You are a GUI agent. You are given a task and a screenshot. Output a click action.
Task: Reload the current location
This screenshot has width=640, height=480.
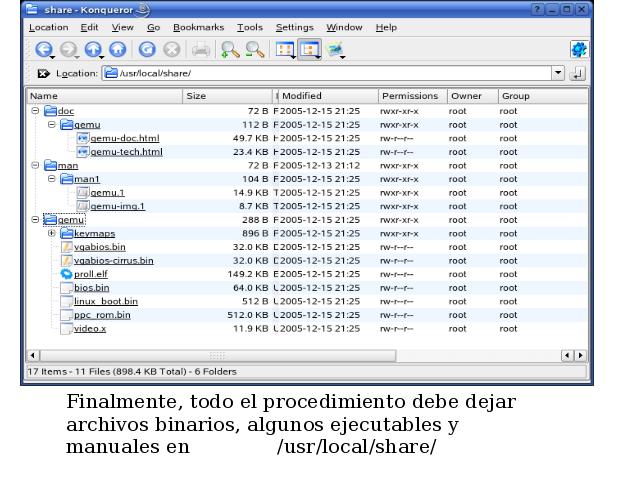tap(147, 49)
